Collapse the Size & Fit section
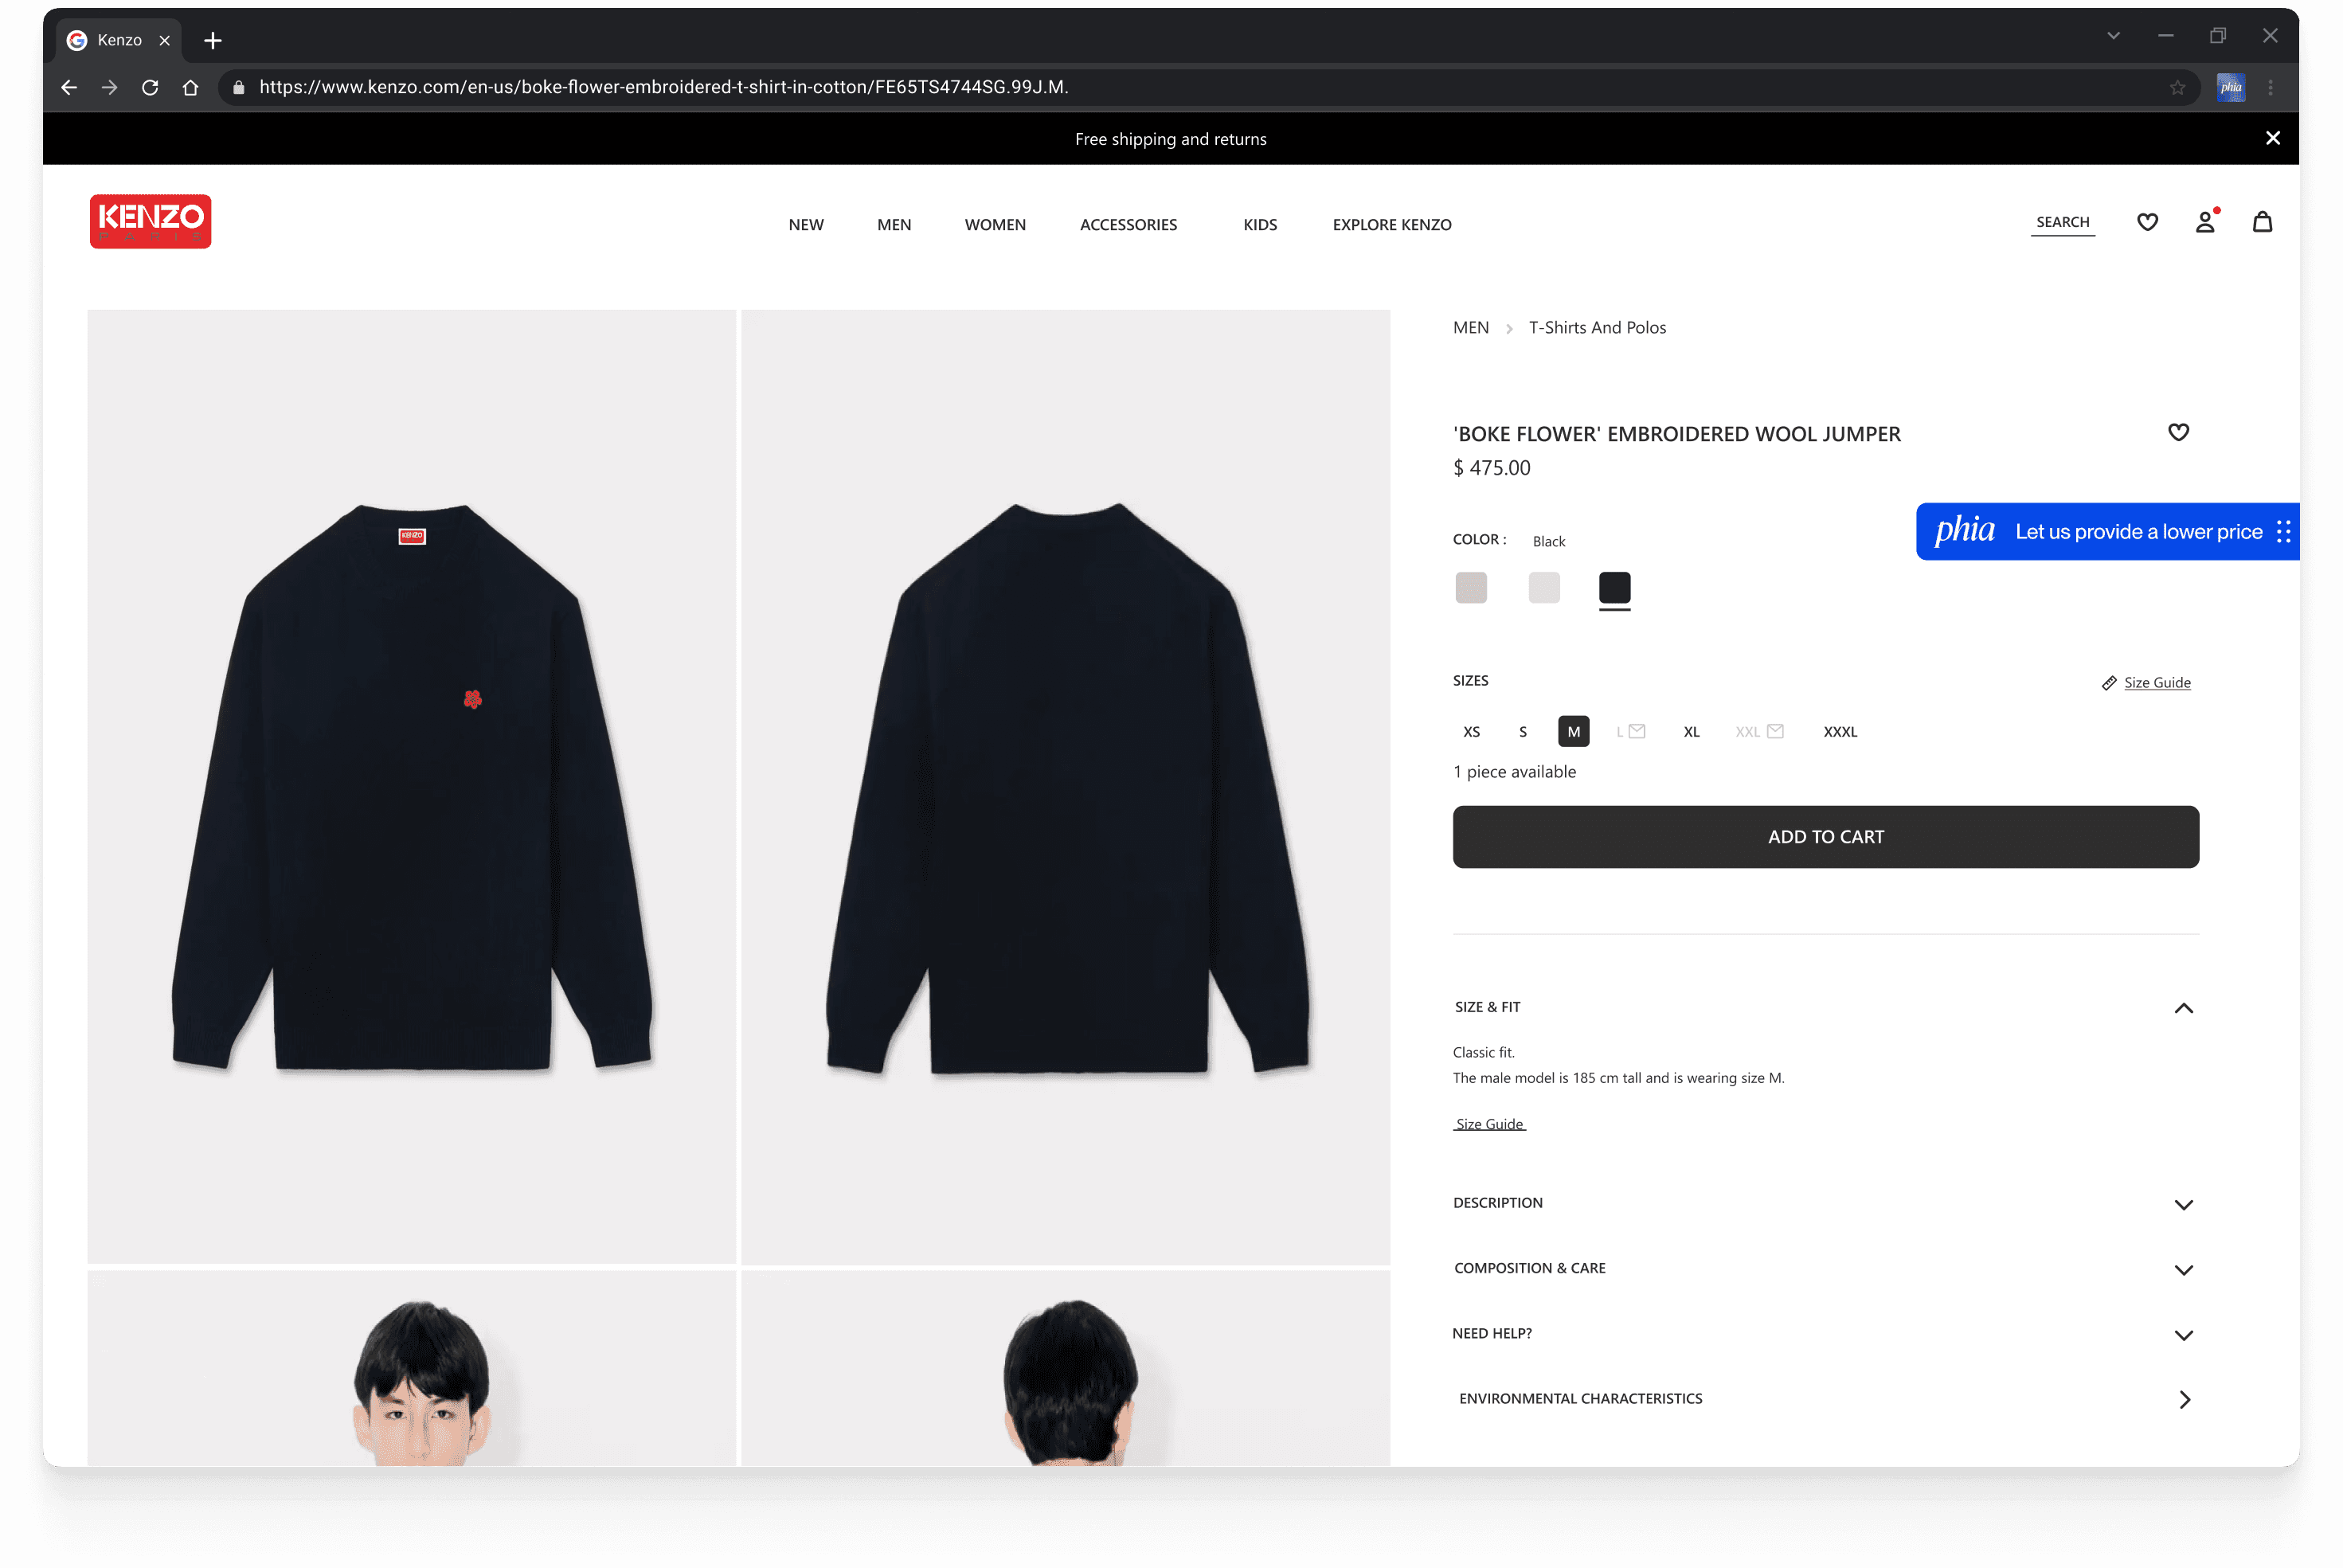 click(2183, 1008)
